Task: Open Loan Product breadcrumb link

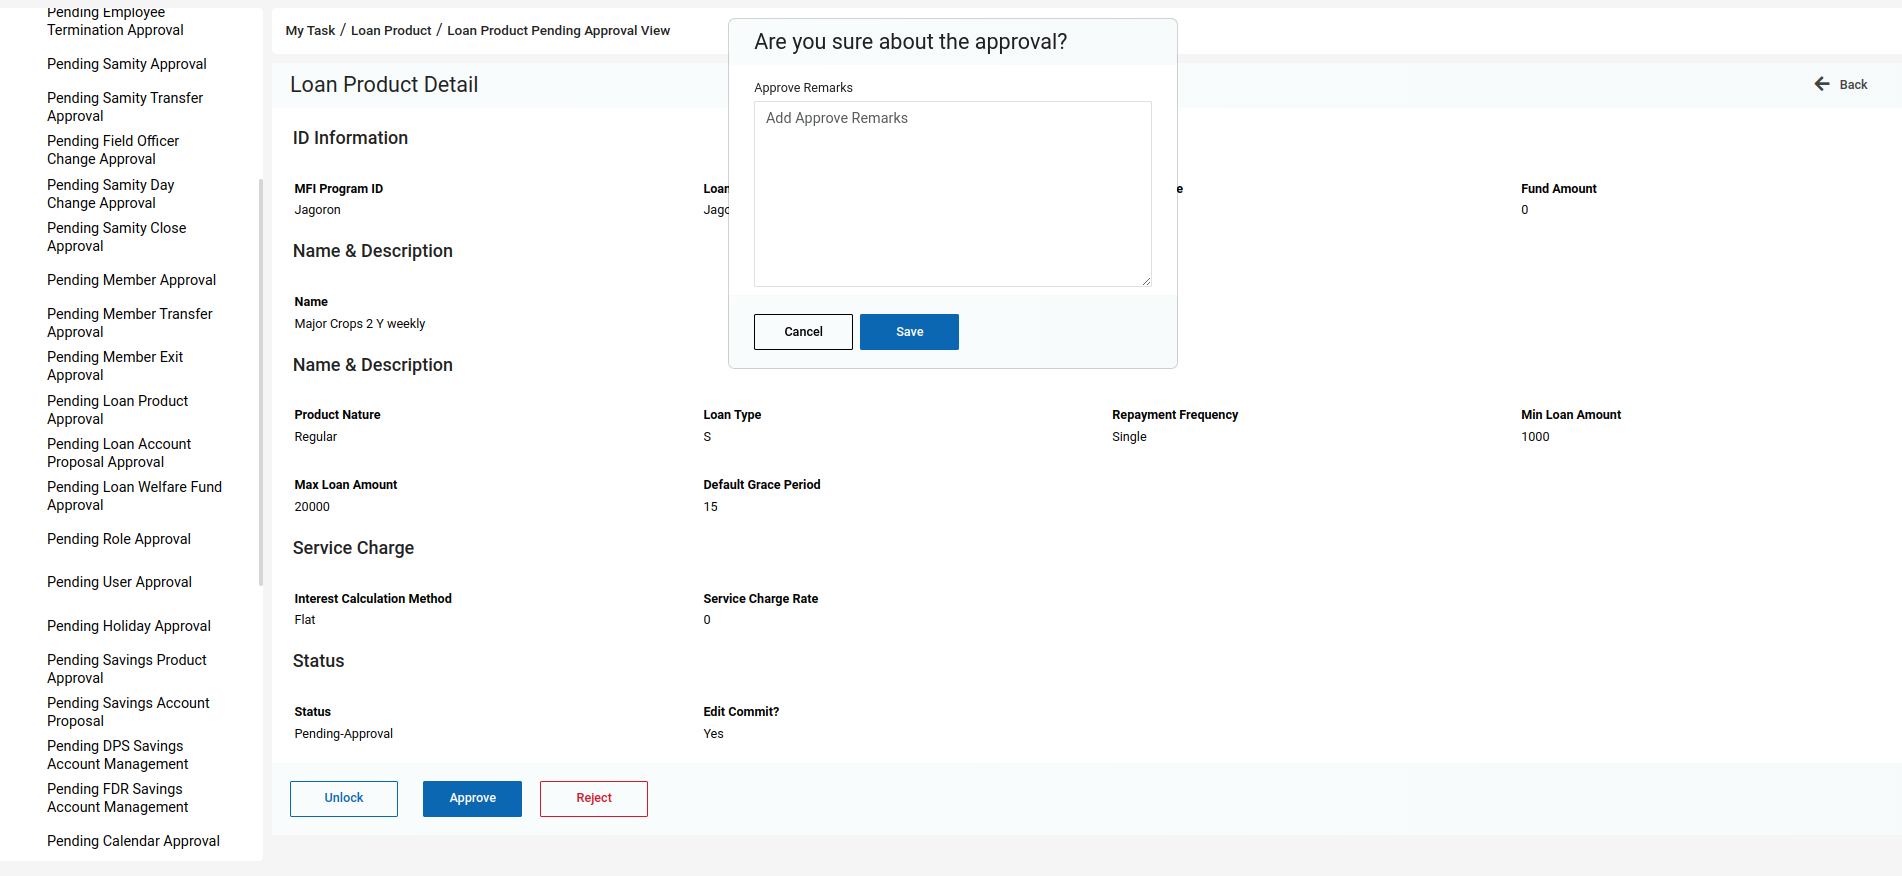Action: [391, 31]
